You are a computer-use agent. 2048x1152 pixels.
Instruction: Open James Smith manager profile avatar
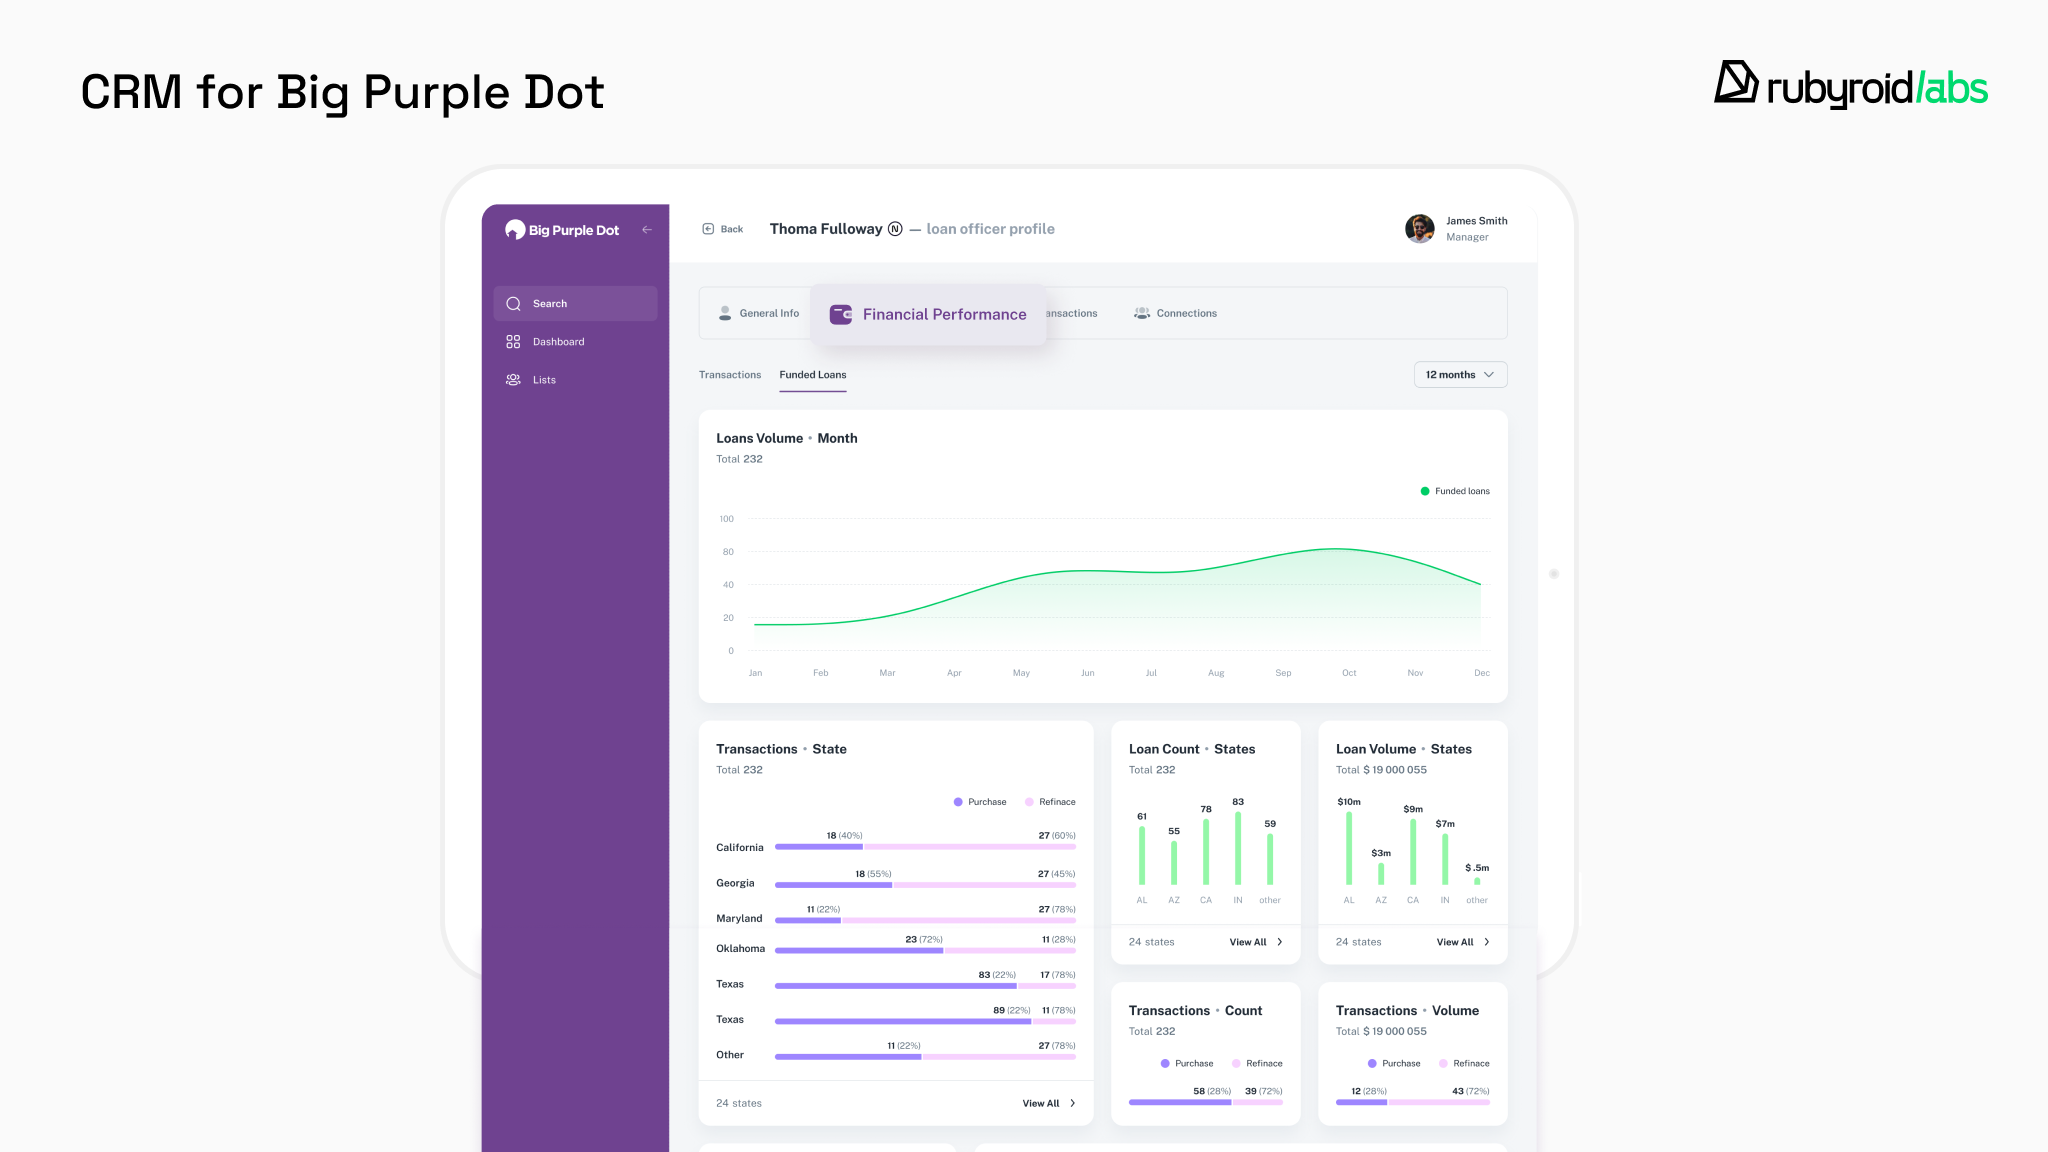click(1419, 229)
